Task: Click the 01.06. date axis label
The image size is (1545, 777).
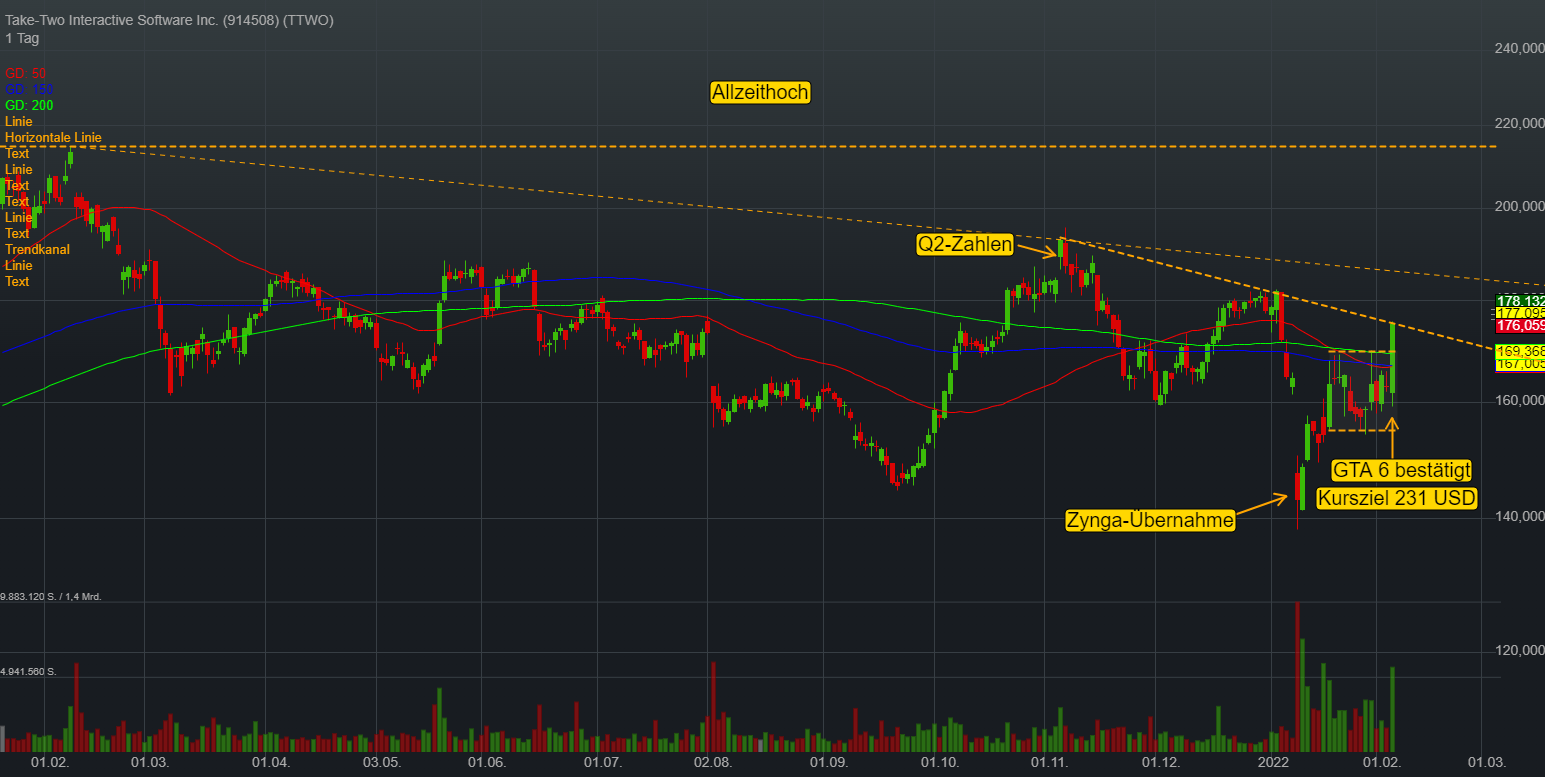Action: tap(486, 763)
